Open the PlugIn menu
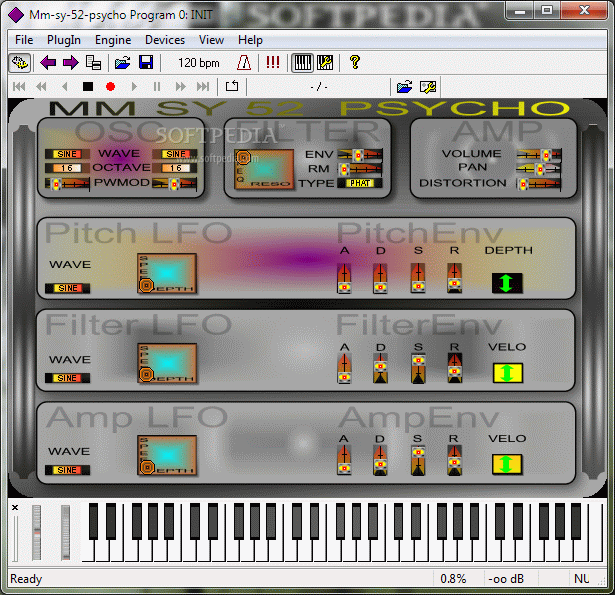 (64, 40)
